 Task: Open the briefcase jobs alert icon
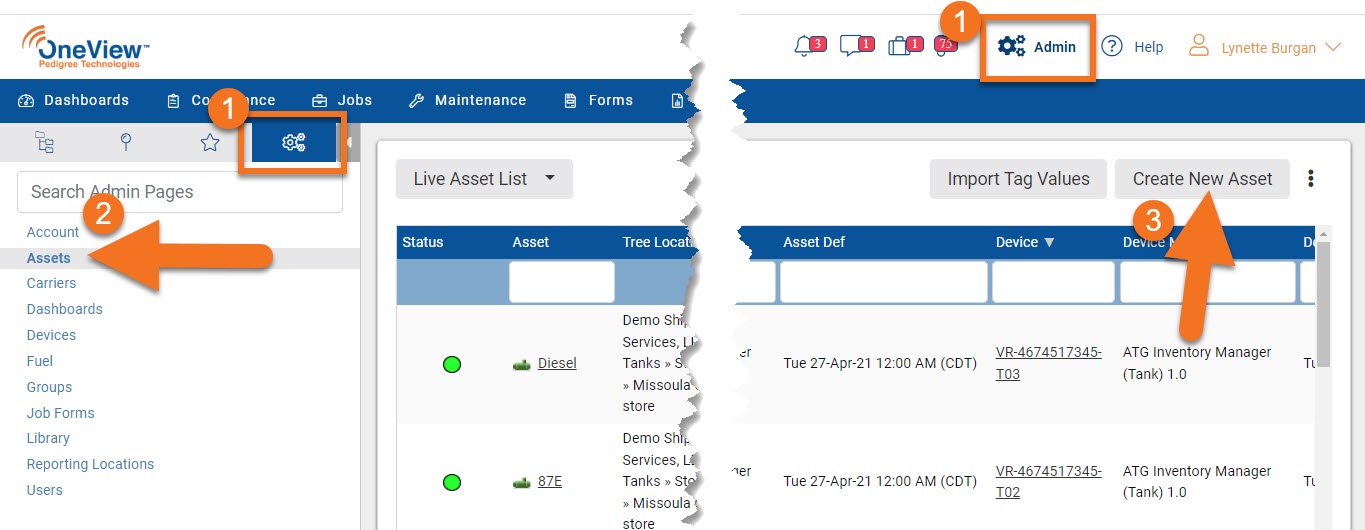point(898,47)
